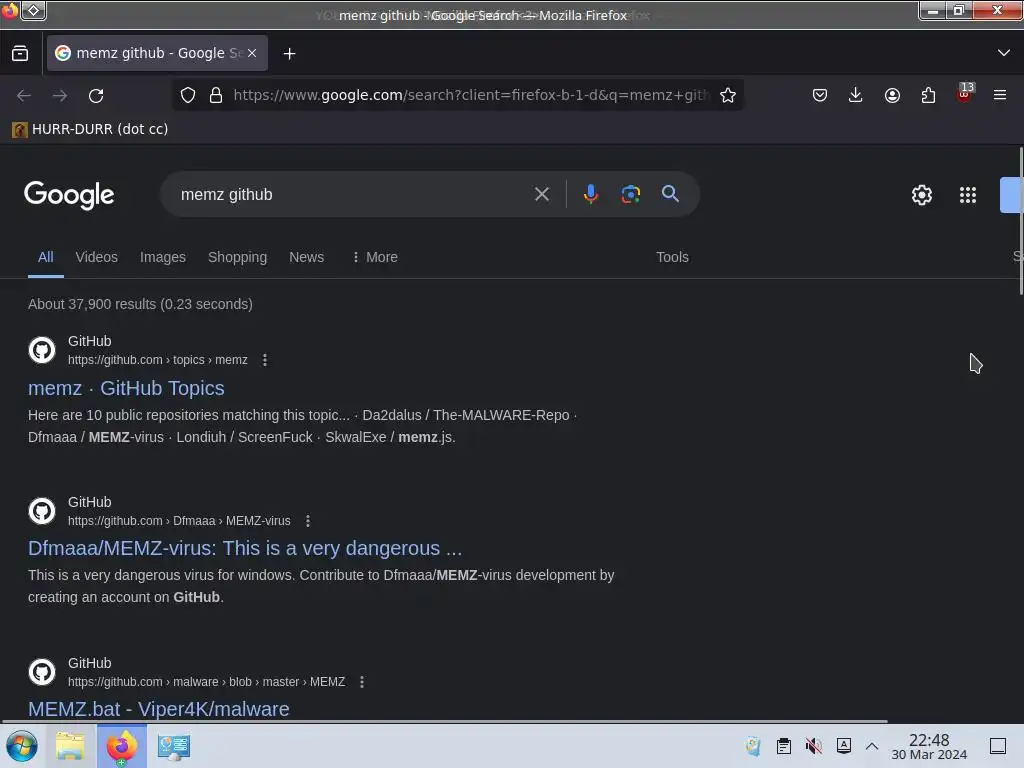Image resolution: width=1024 pixels, height=768 pixels.
Task: Go to Google homepage via logo
Action: click(69, 195)
